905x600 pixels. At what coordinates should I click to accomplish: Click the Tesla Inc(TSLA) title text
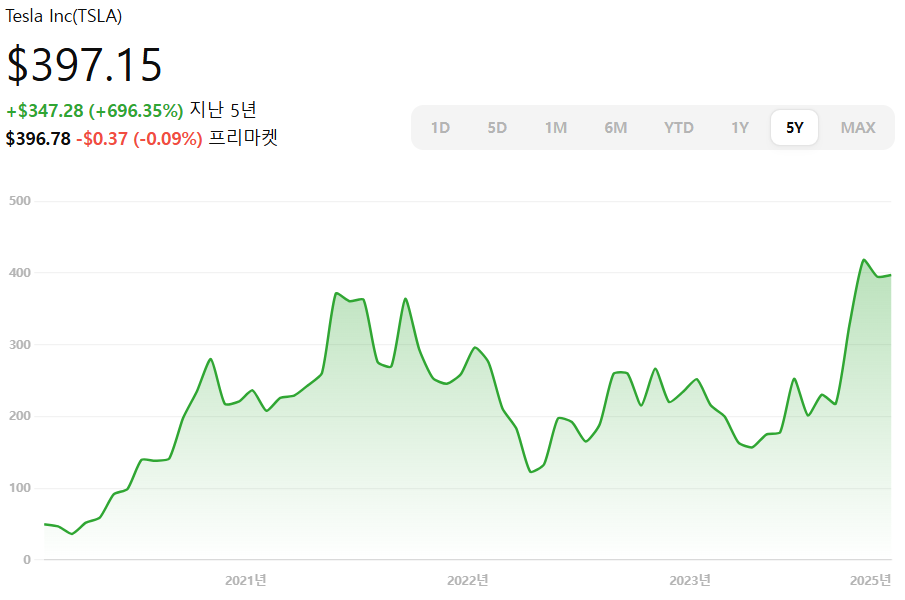pyautogui.click(x=63, y=16)
